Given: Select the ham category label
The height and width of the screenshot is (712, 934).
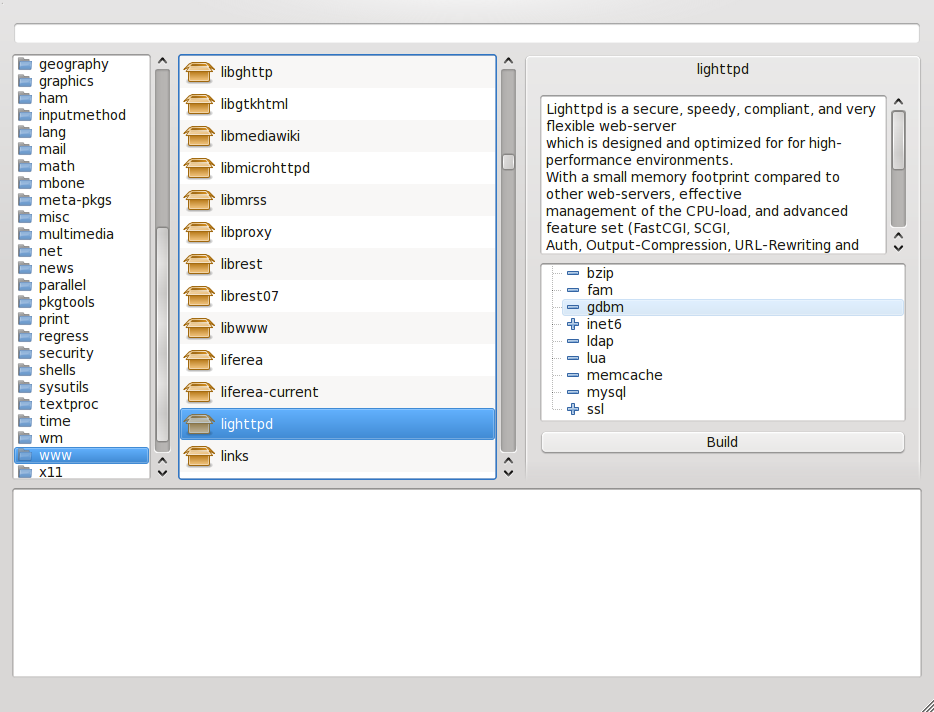Looking at the screenshot, I should tap(53, 98).
